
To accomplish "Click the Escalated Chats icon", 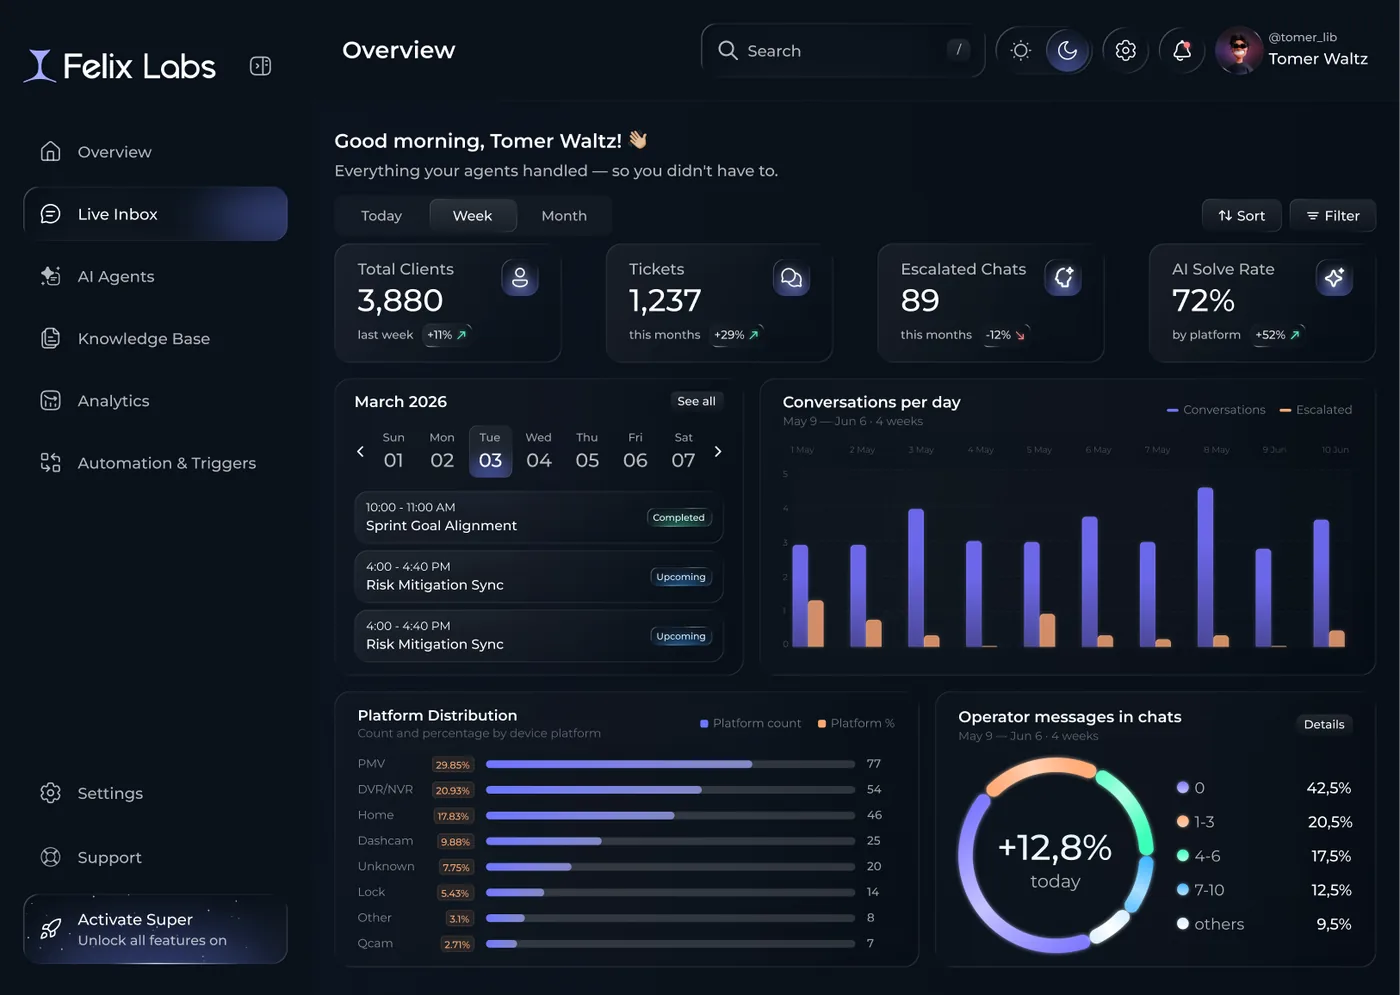I will (1063, 278).
